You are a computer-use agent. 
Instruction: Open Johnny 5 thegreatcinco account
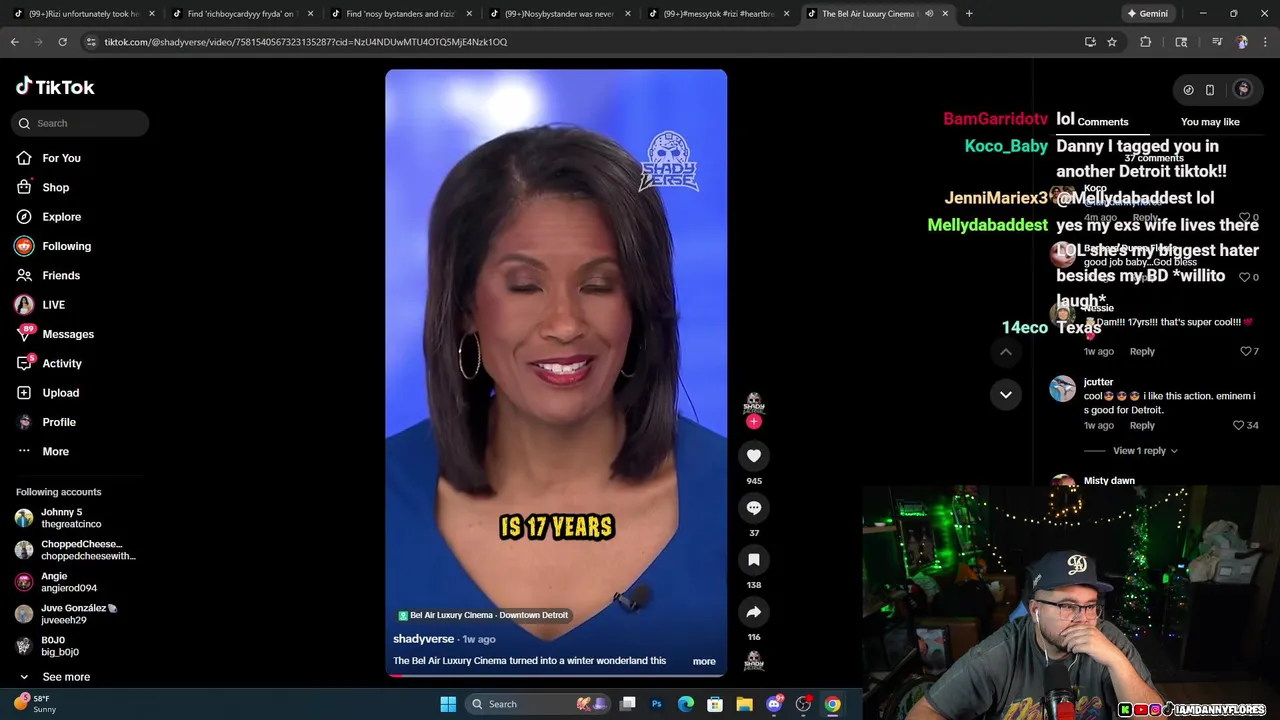pyautogui.click(x=70, y=518)
